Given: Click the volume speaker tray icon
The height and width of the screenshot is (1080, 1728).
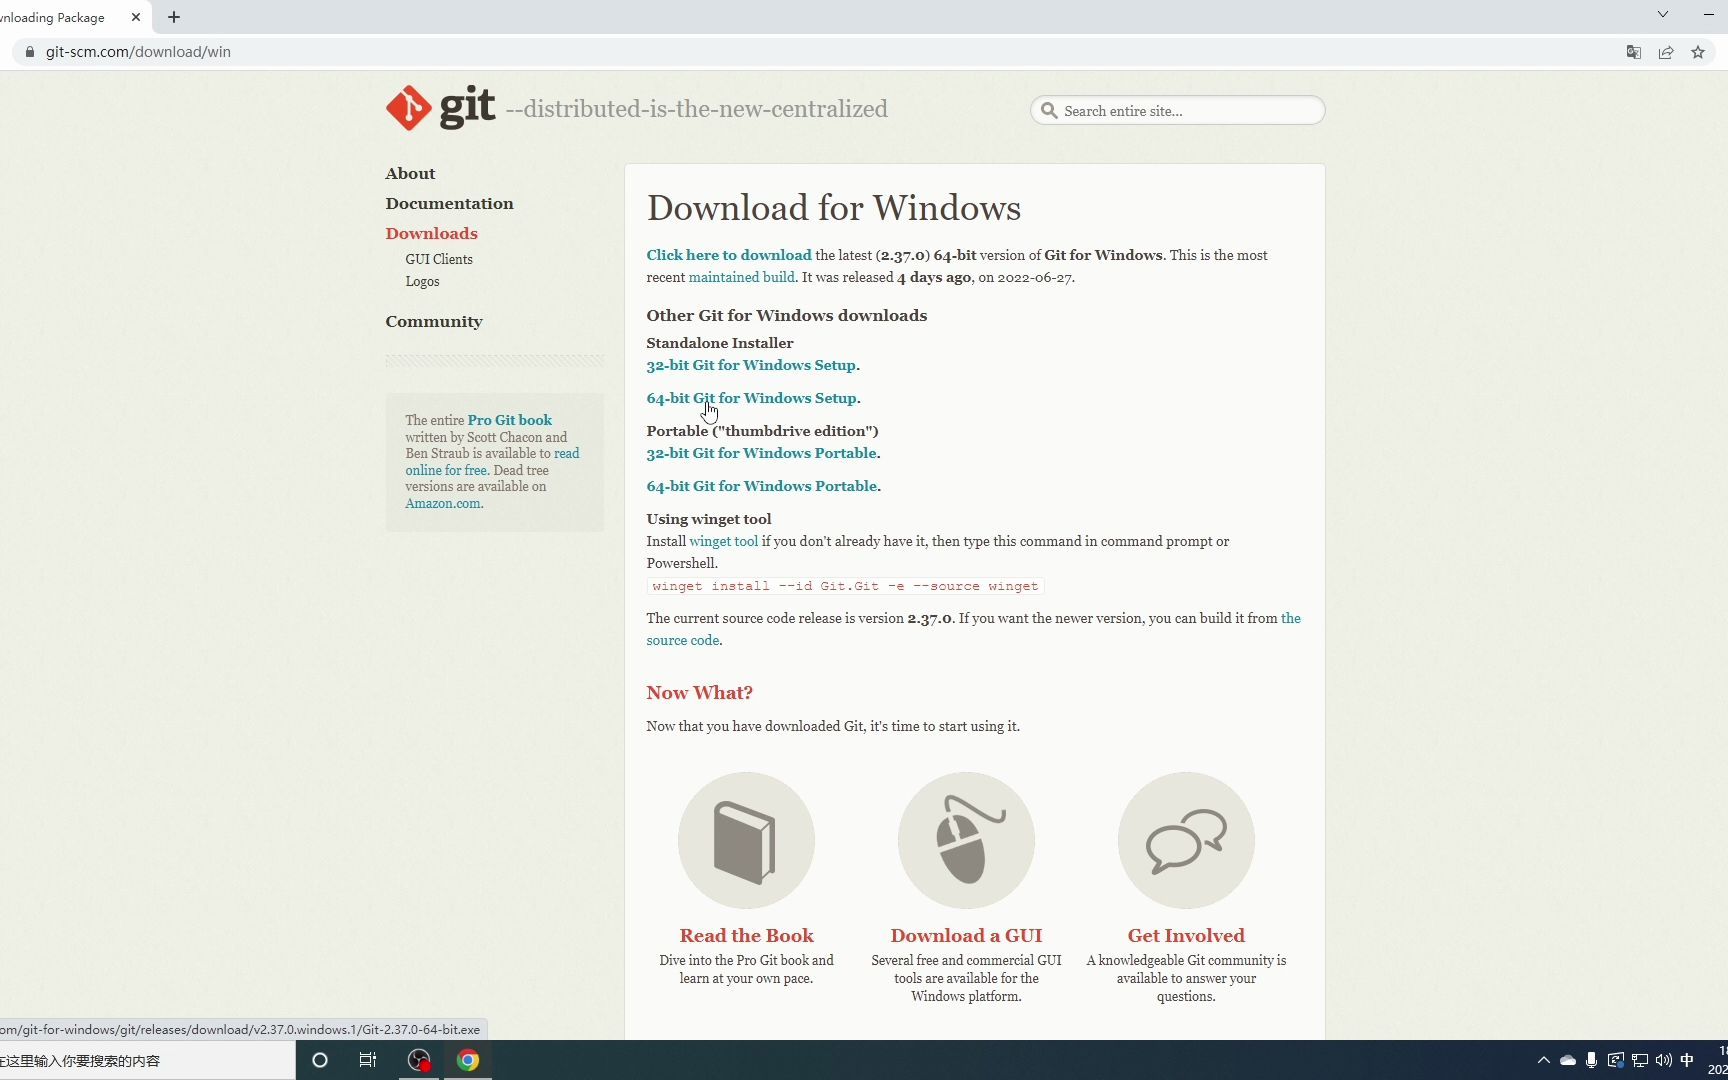Looking at the screenshot, I should click(1663, 1060).
